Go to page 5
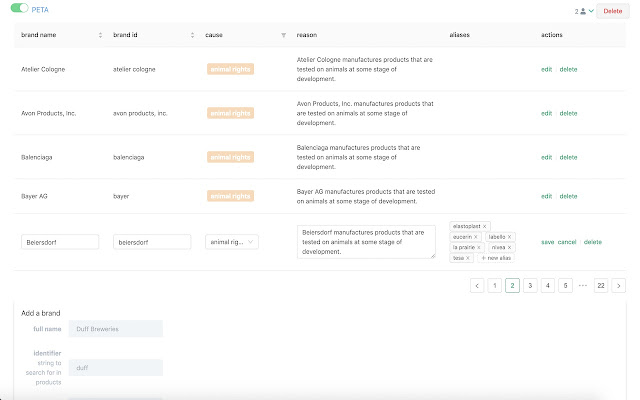Screen dimensions: 640x400 pyautogui.click(x=565, y=286)
